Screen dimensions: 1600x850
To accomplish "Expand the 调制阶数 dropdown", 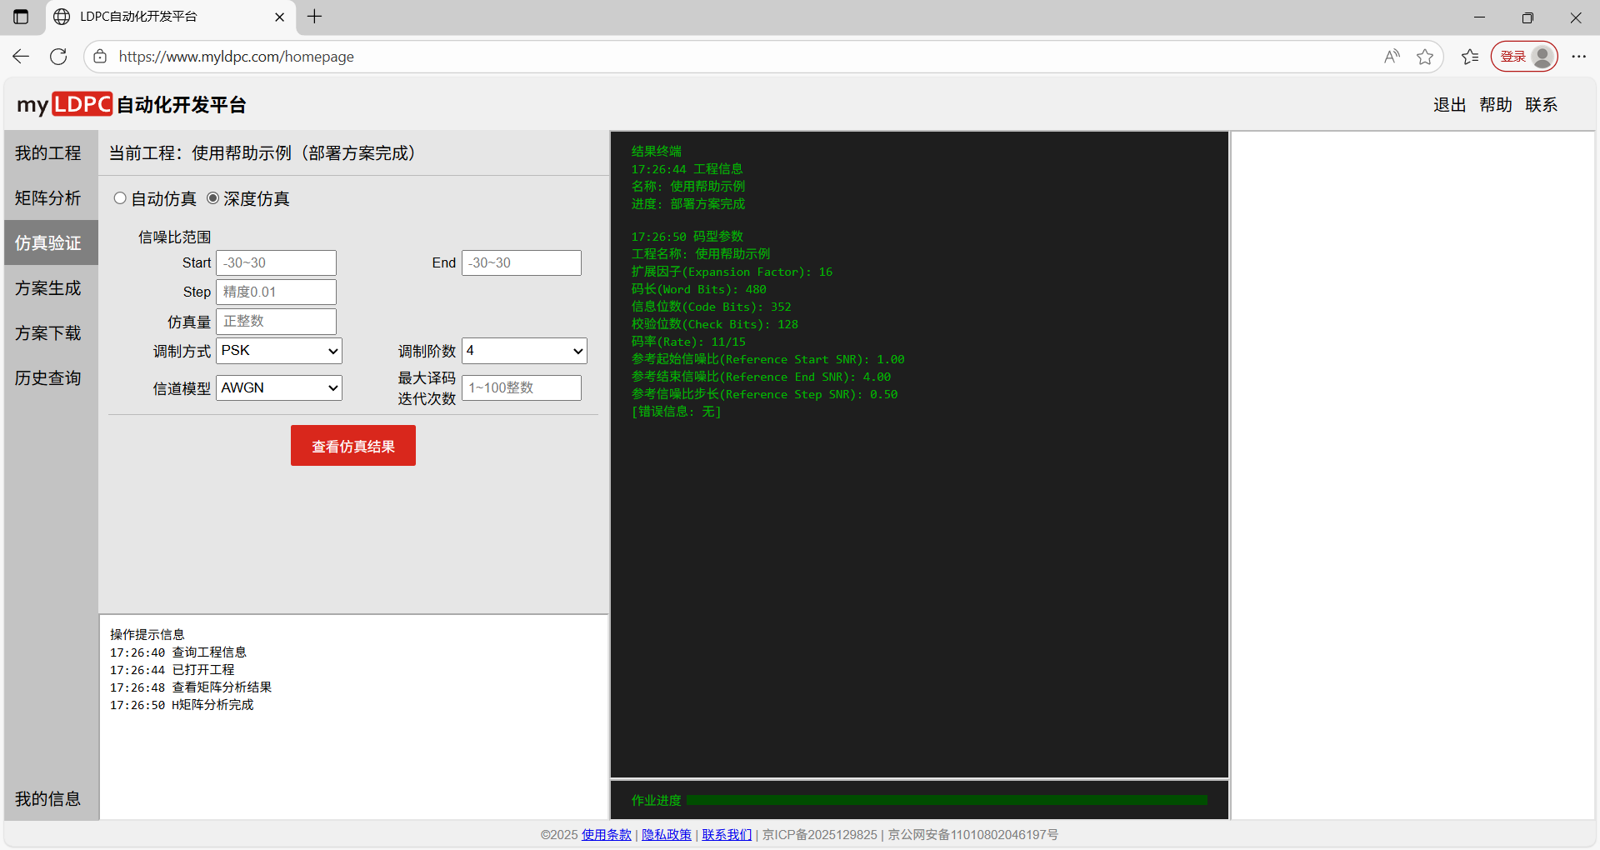I will tap(524, 351).
